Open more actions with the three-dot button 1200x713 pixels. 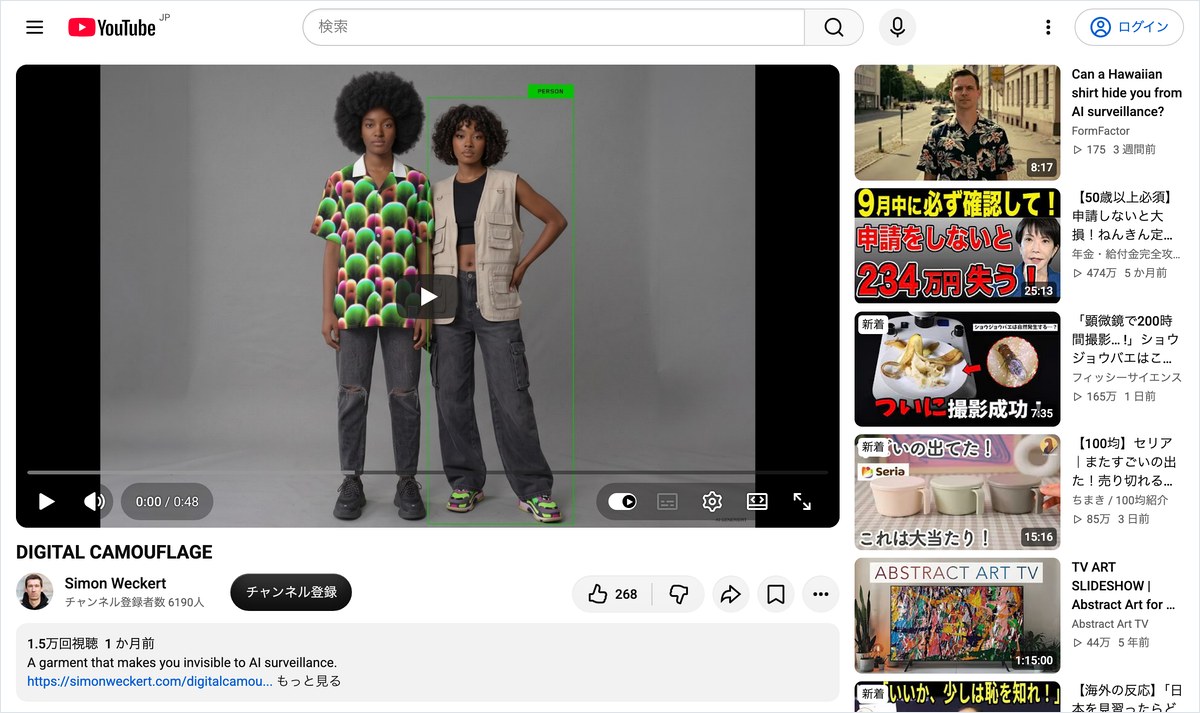coord(820,594)
